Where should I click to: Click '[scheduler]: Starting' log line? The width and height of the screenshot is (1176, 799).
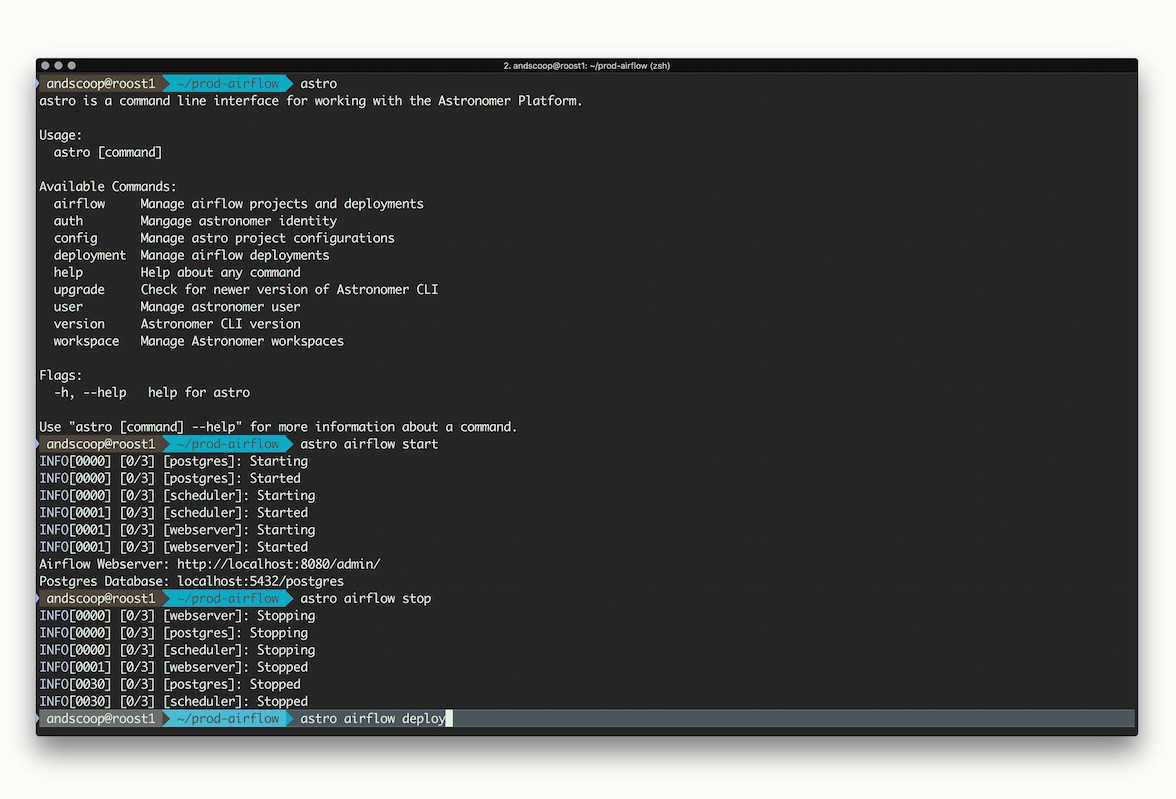(x=178, y=496)
